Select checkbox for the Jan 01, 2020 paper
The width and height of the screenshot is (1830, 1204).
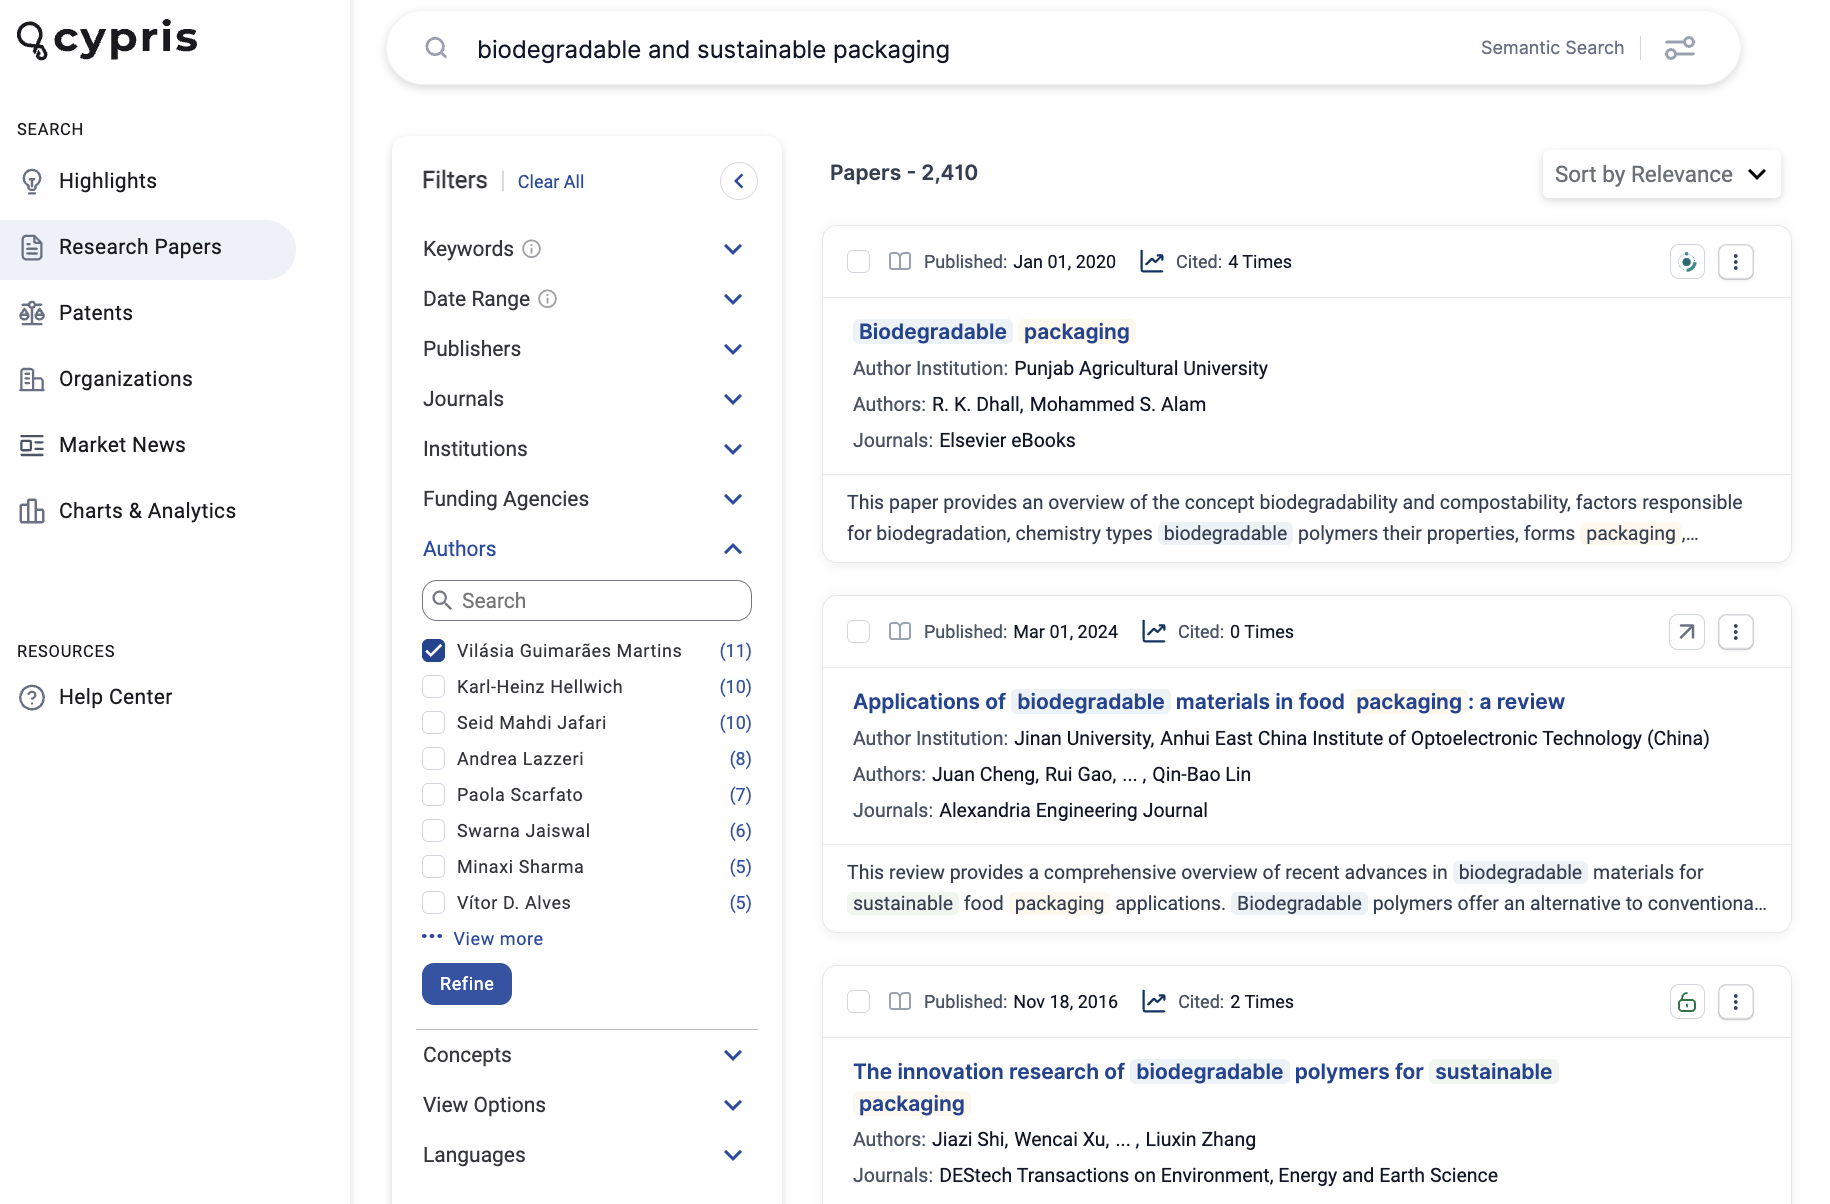pyautogui.click(x=858, y=262)
